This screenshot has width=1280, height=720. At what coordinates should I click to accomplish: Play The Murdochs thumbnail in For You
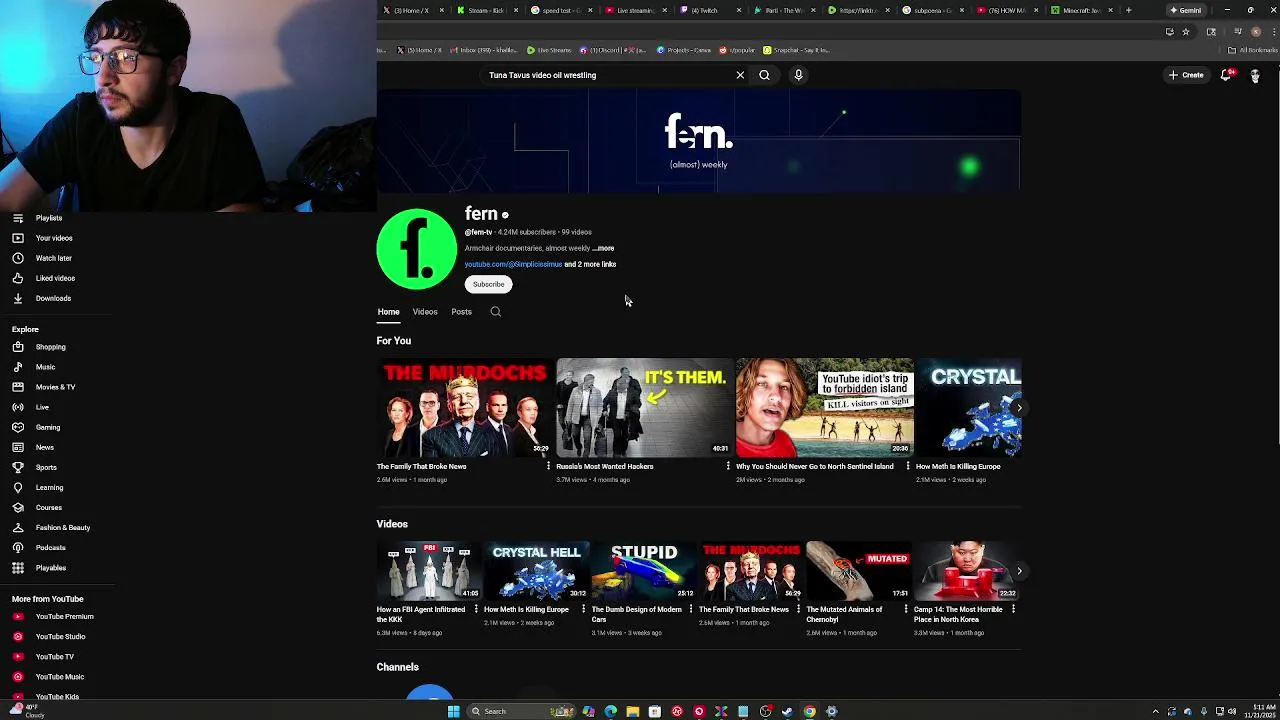(464, 408)
